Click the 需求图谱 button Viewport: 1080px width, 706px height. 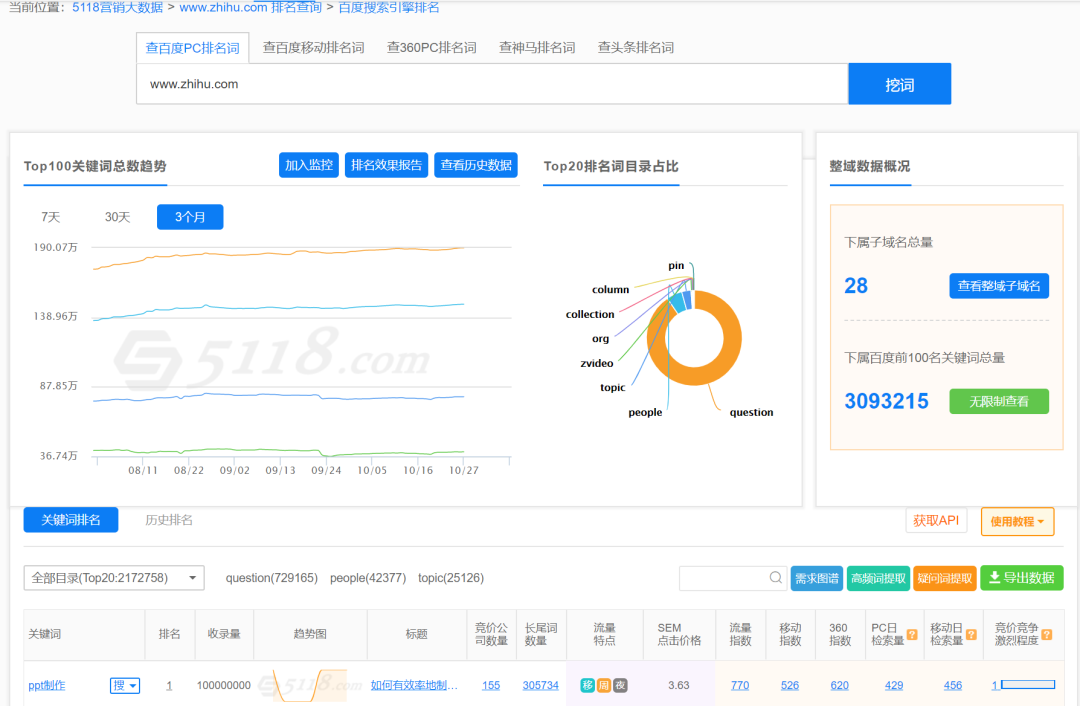tap(817, 578)
